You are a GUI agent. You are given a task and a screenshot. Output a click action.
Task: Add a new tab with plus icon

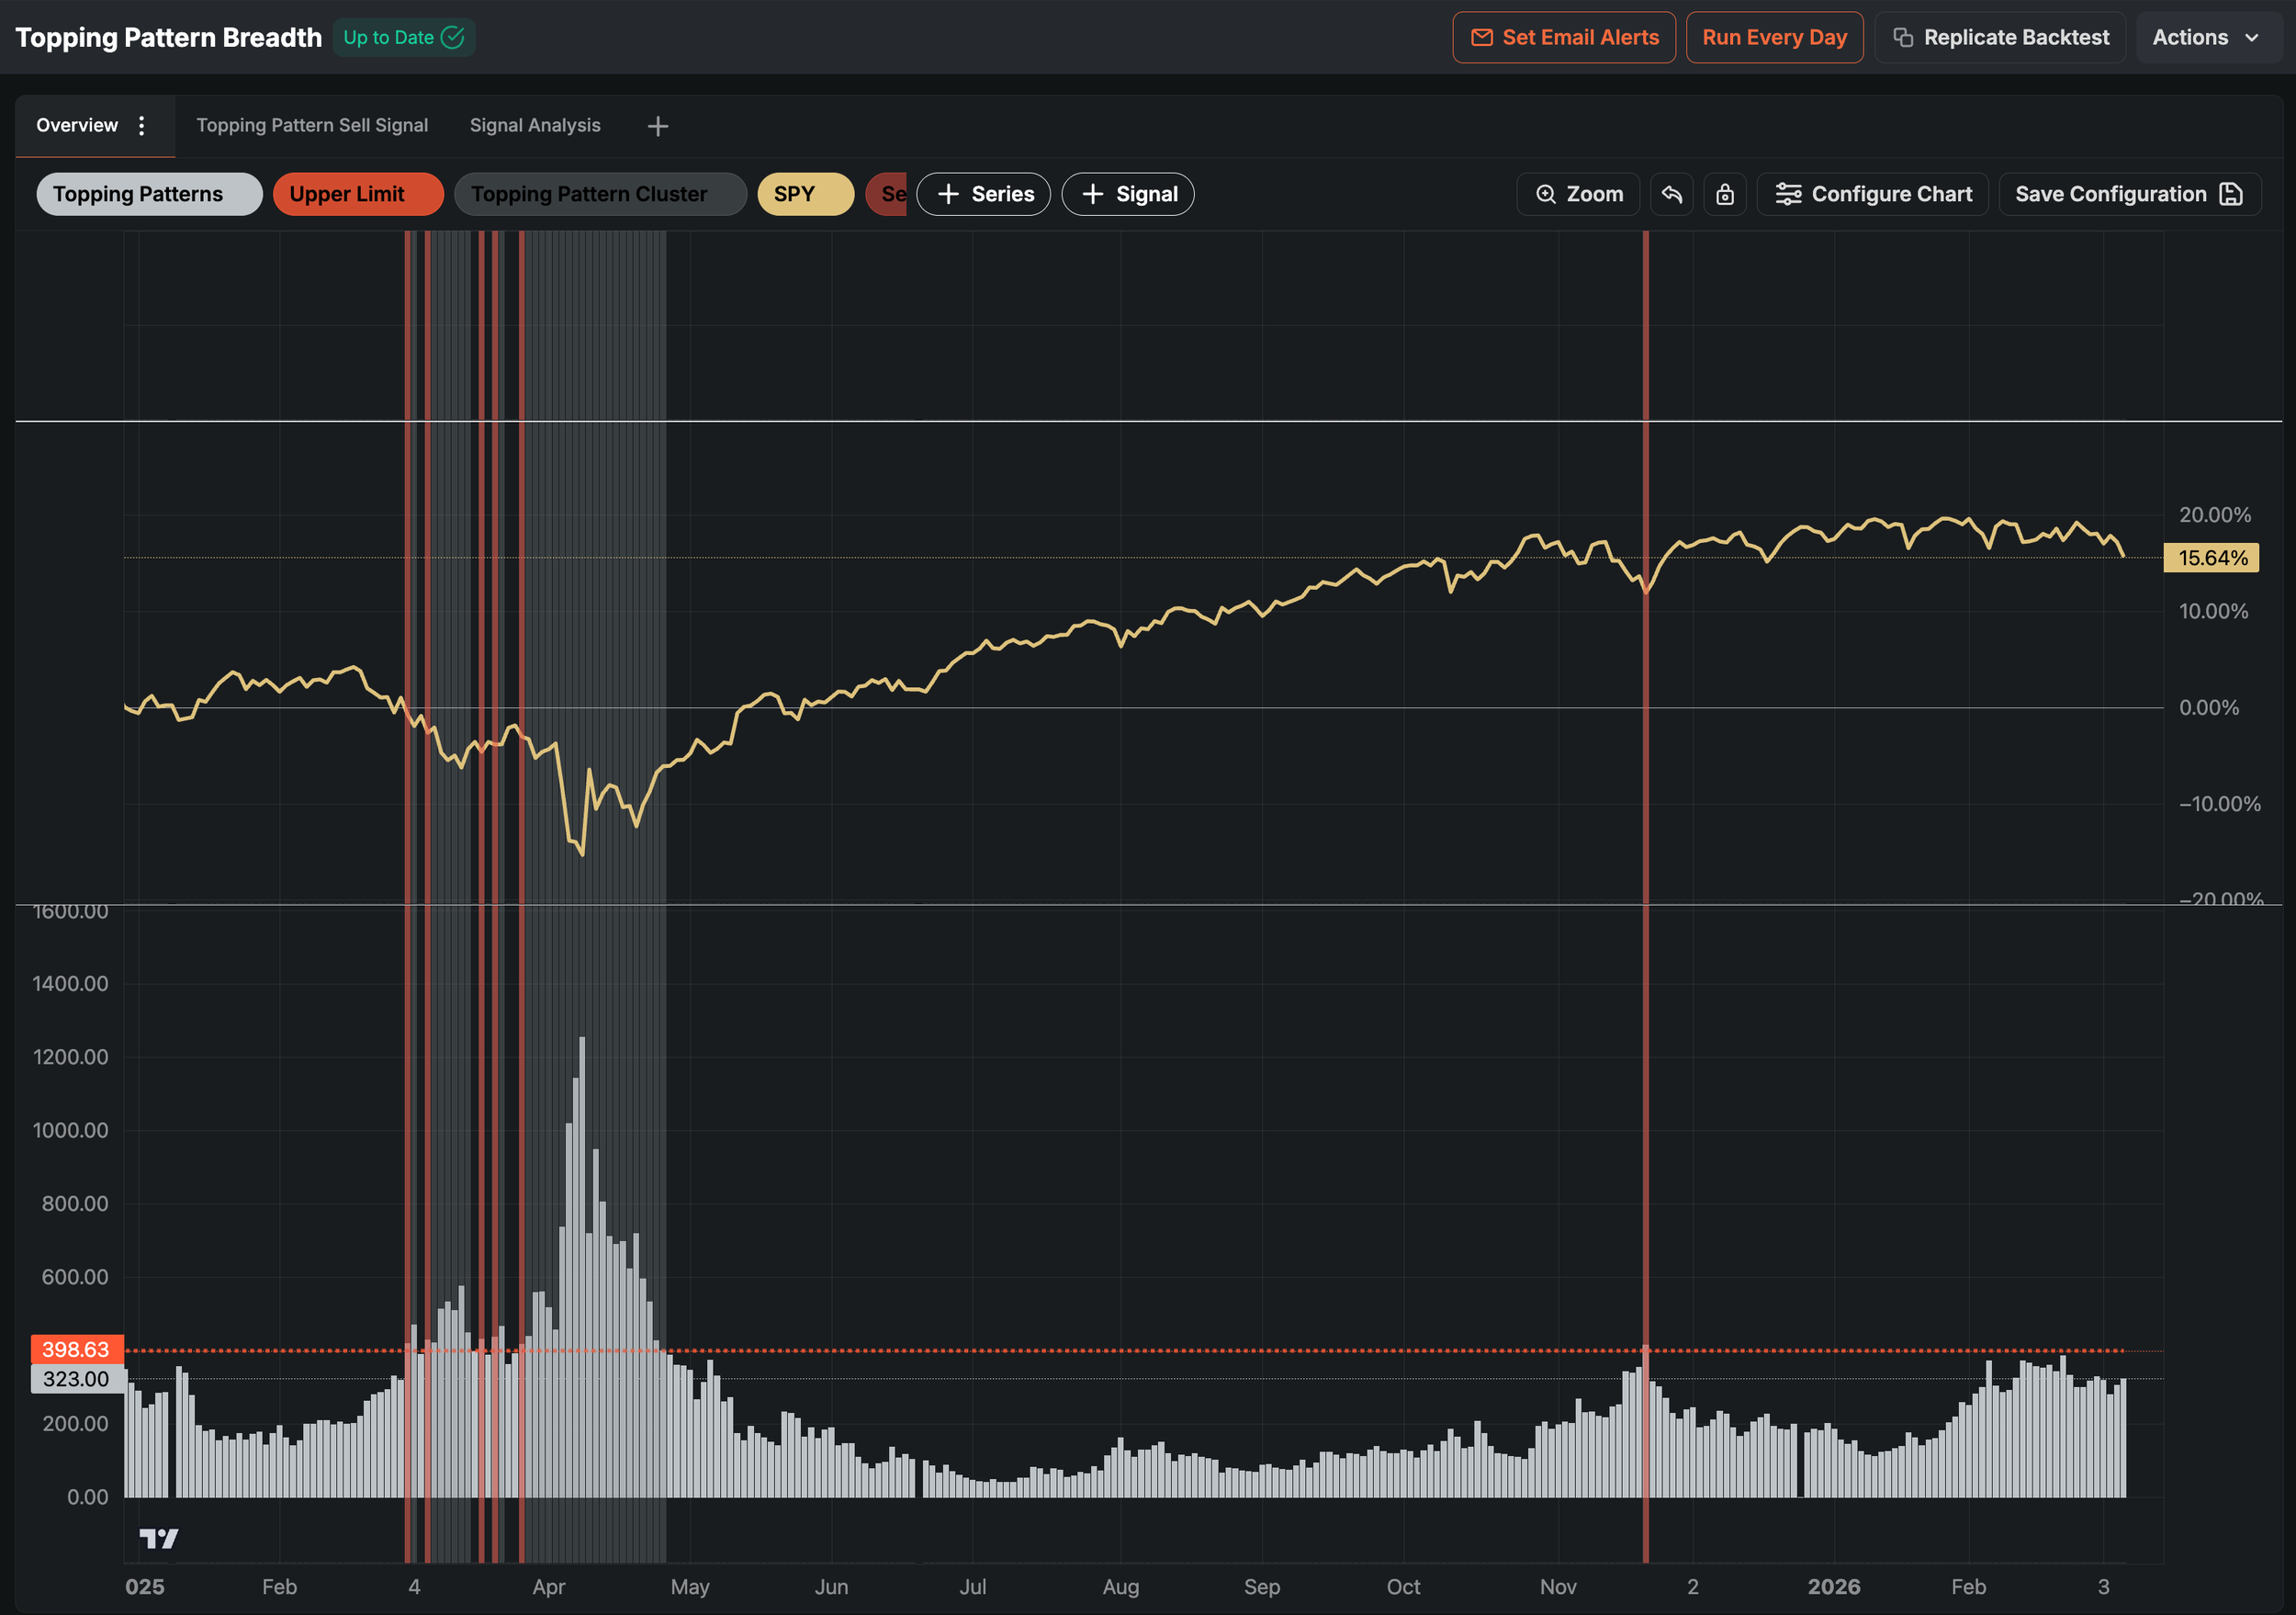pos(657,126)
